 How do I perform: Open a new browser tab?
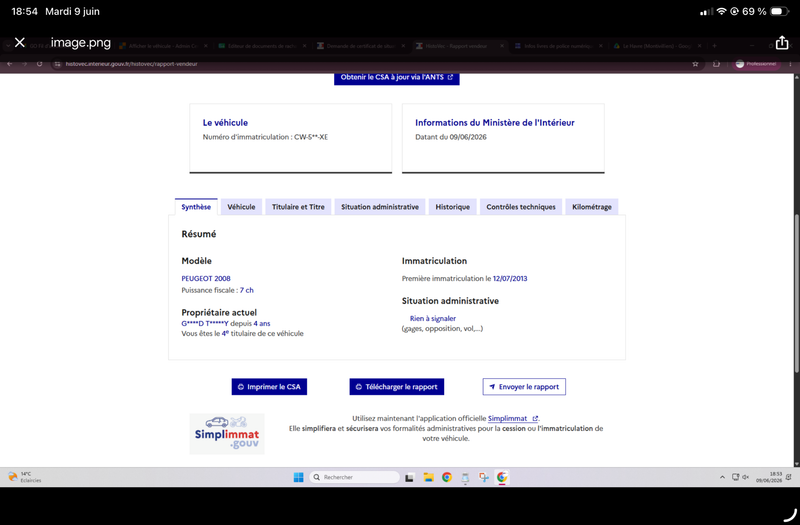(x=714, y=46)
